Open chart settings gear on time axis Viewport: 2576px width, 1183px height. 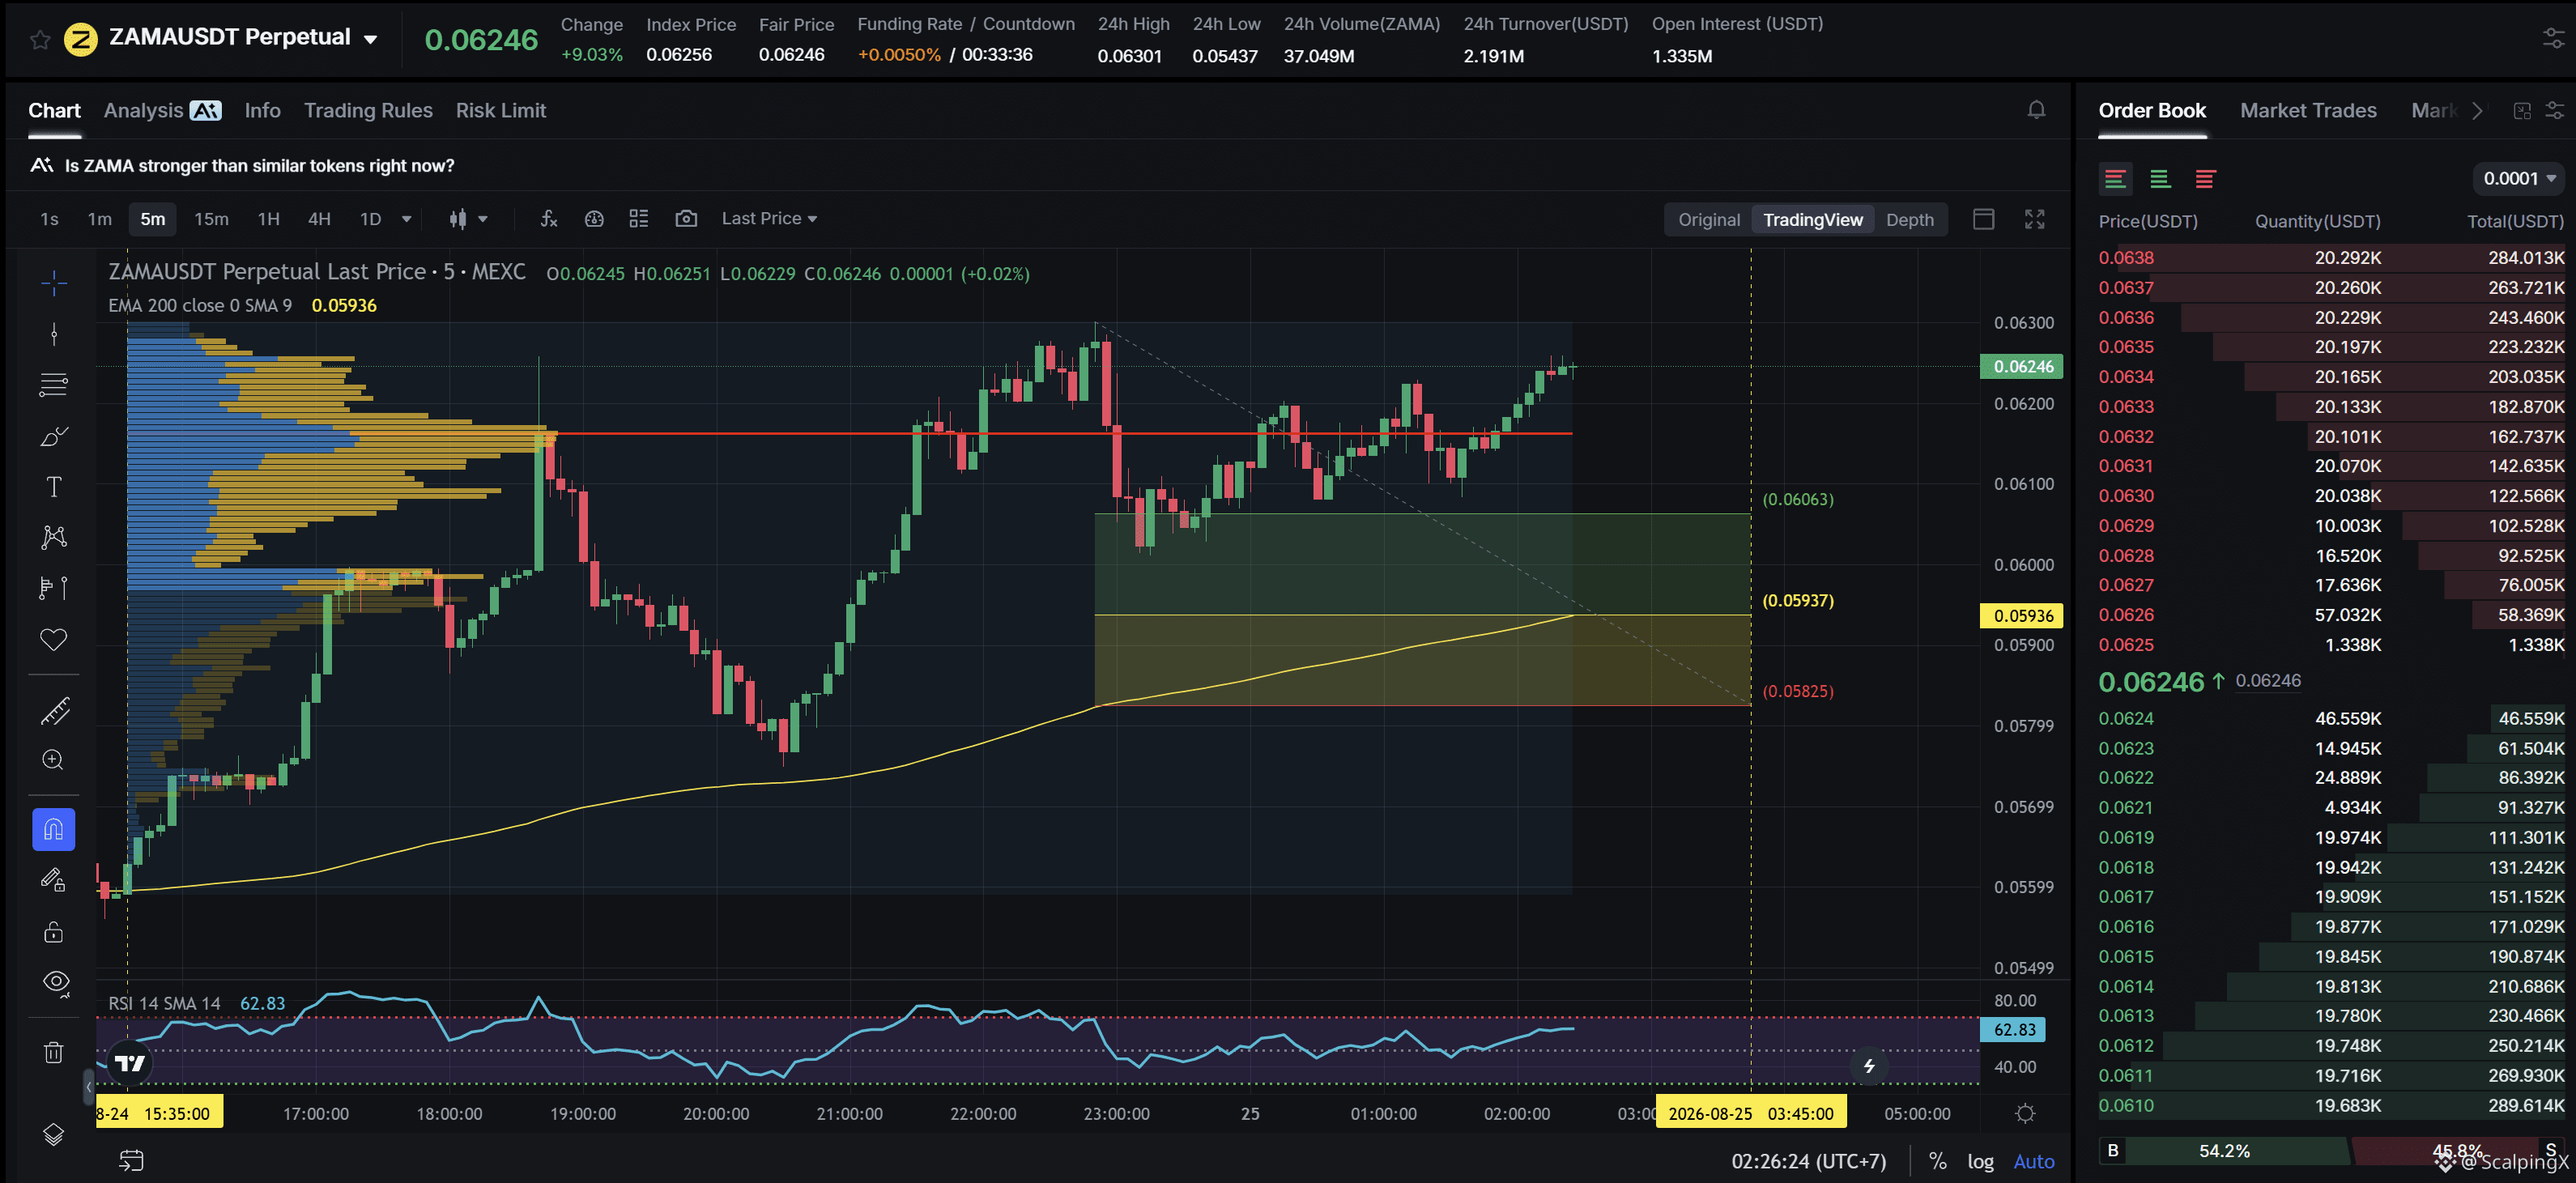[2025, 1113]
